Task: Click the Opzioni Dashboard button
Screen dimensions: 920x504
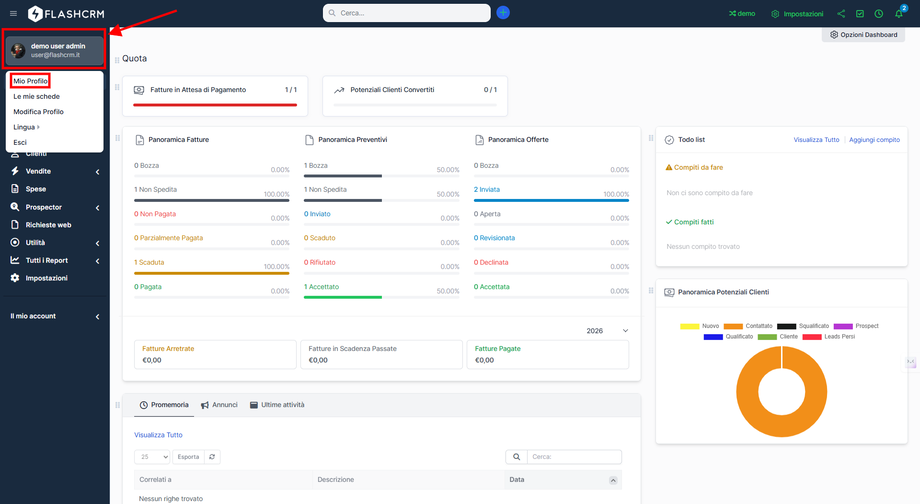Action: 863,35
